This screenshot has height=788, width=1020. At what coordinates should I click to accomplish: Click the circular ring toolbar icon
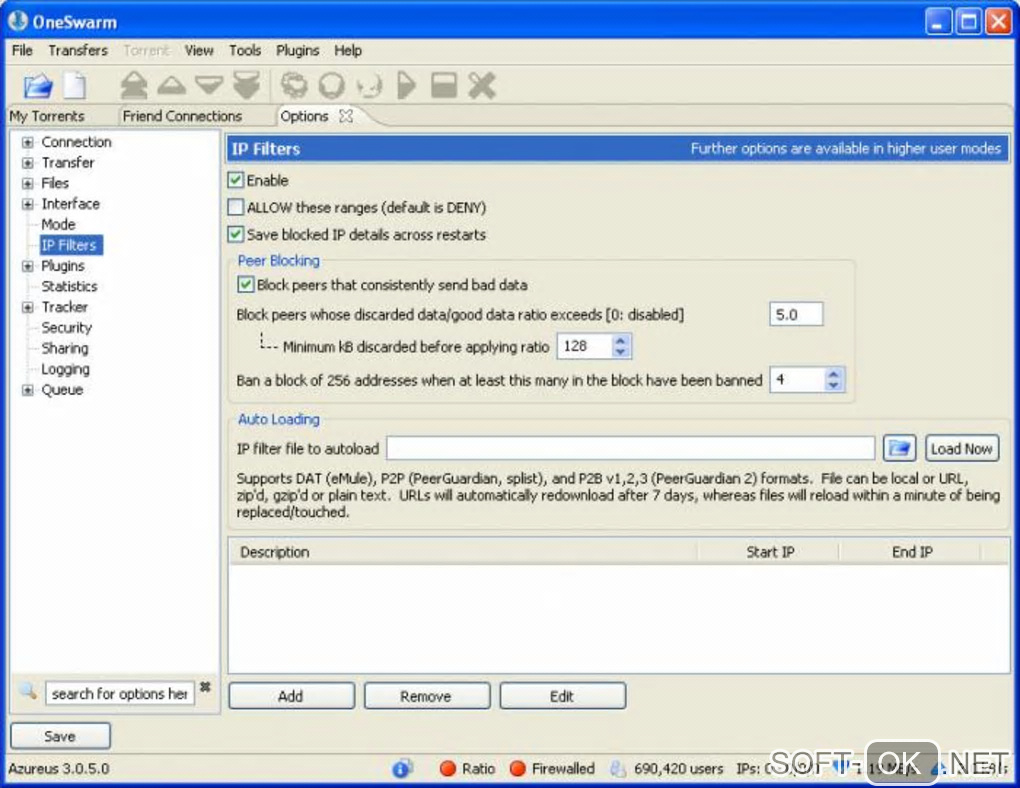point(332,85)
